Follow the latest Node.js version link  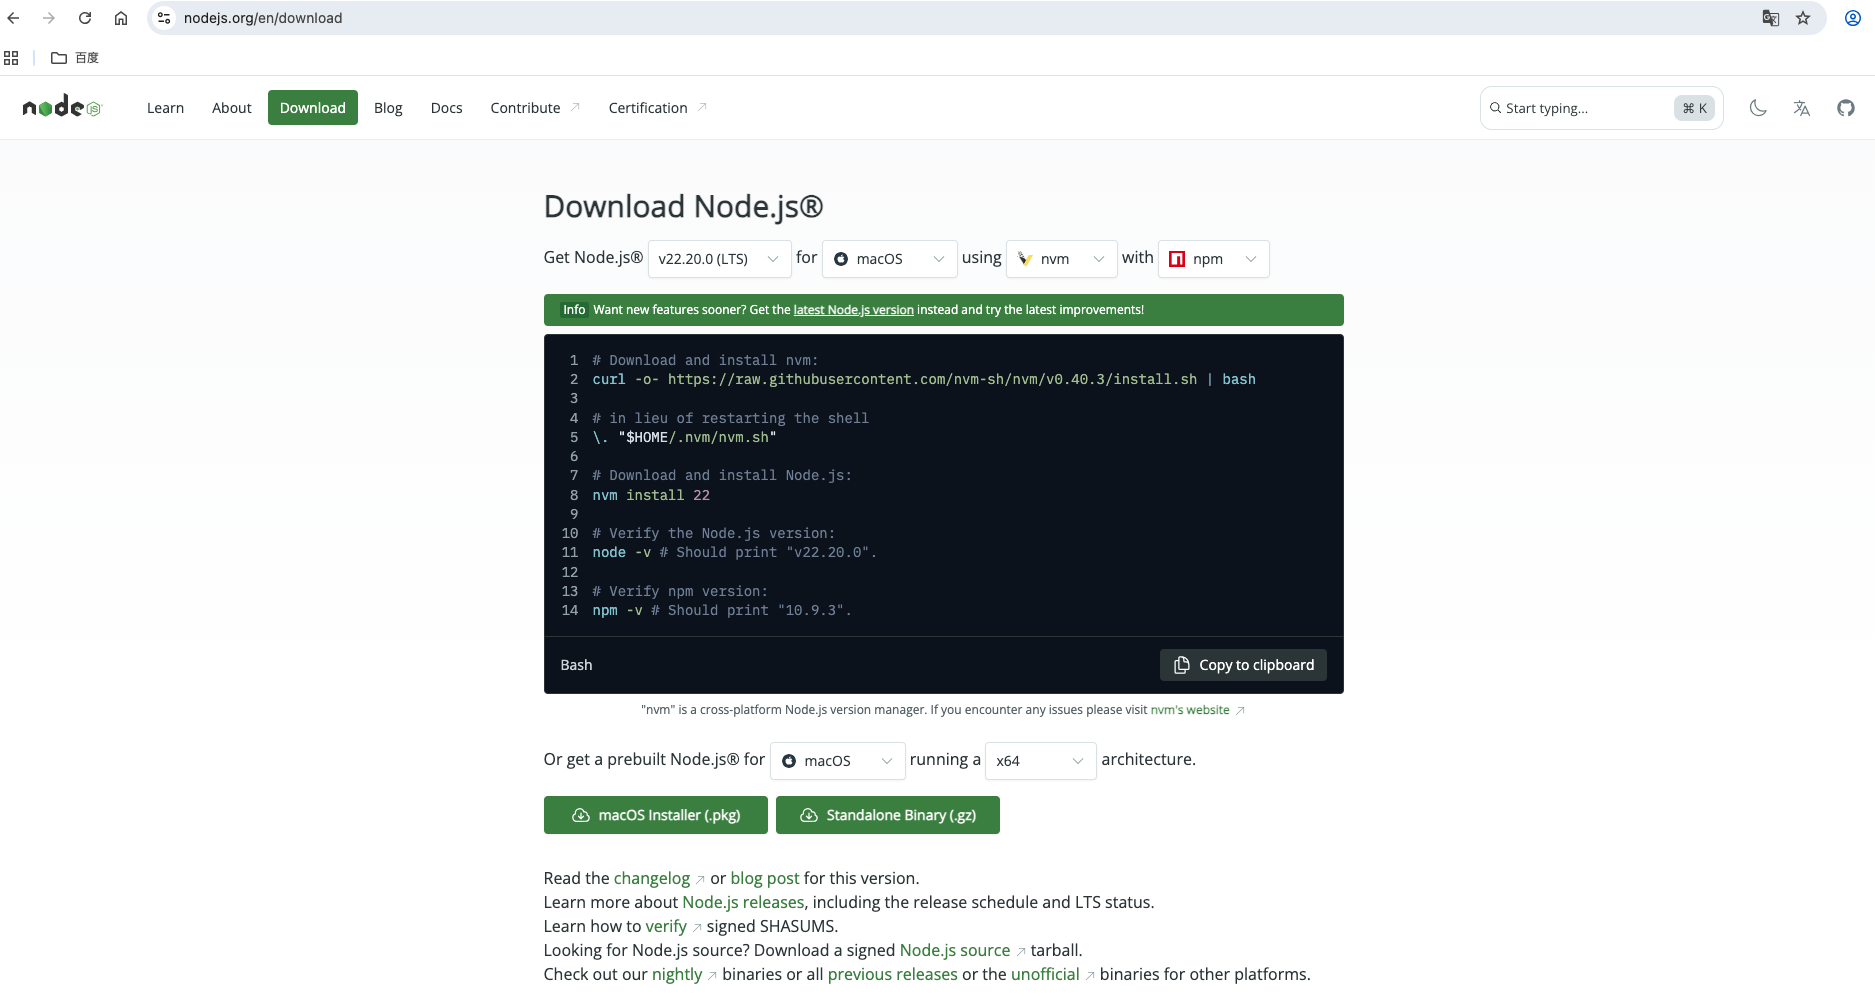(x=853, y=310)
